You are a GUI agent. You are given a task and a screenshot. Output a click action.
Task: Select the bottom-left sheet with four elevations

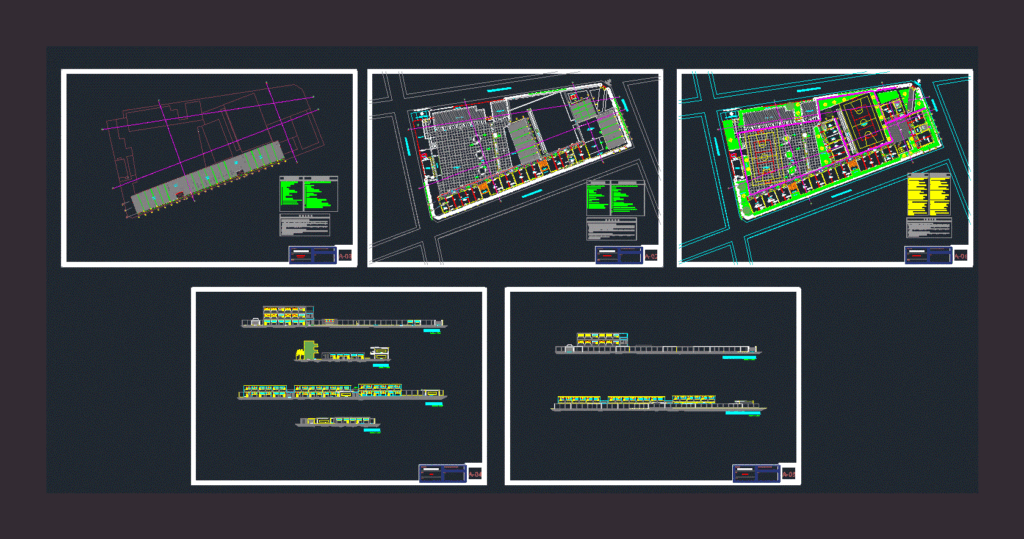(339, 386)
